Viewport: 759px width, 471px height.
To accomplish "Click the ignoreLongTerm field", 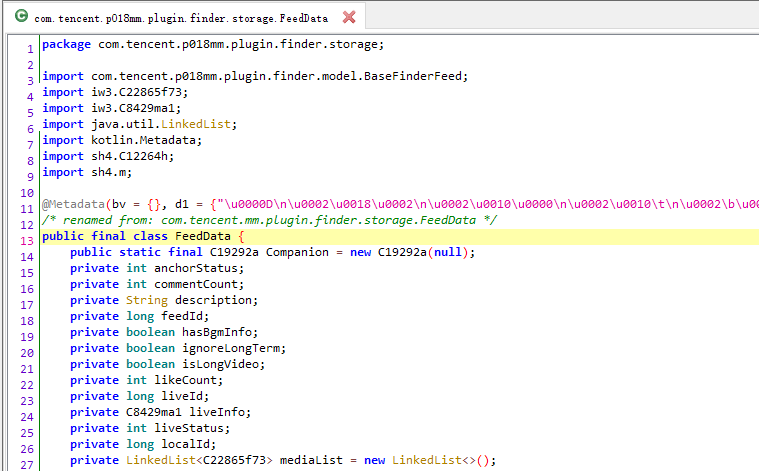I will (x=231, y=348).
